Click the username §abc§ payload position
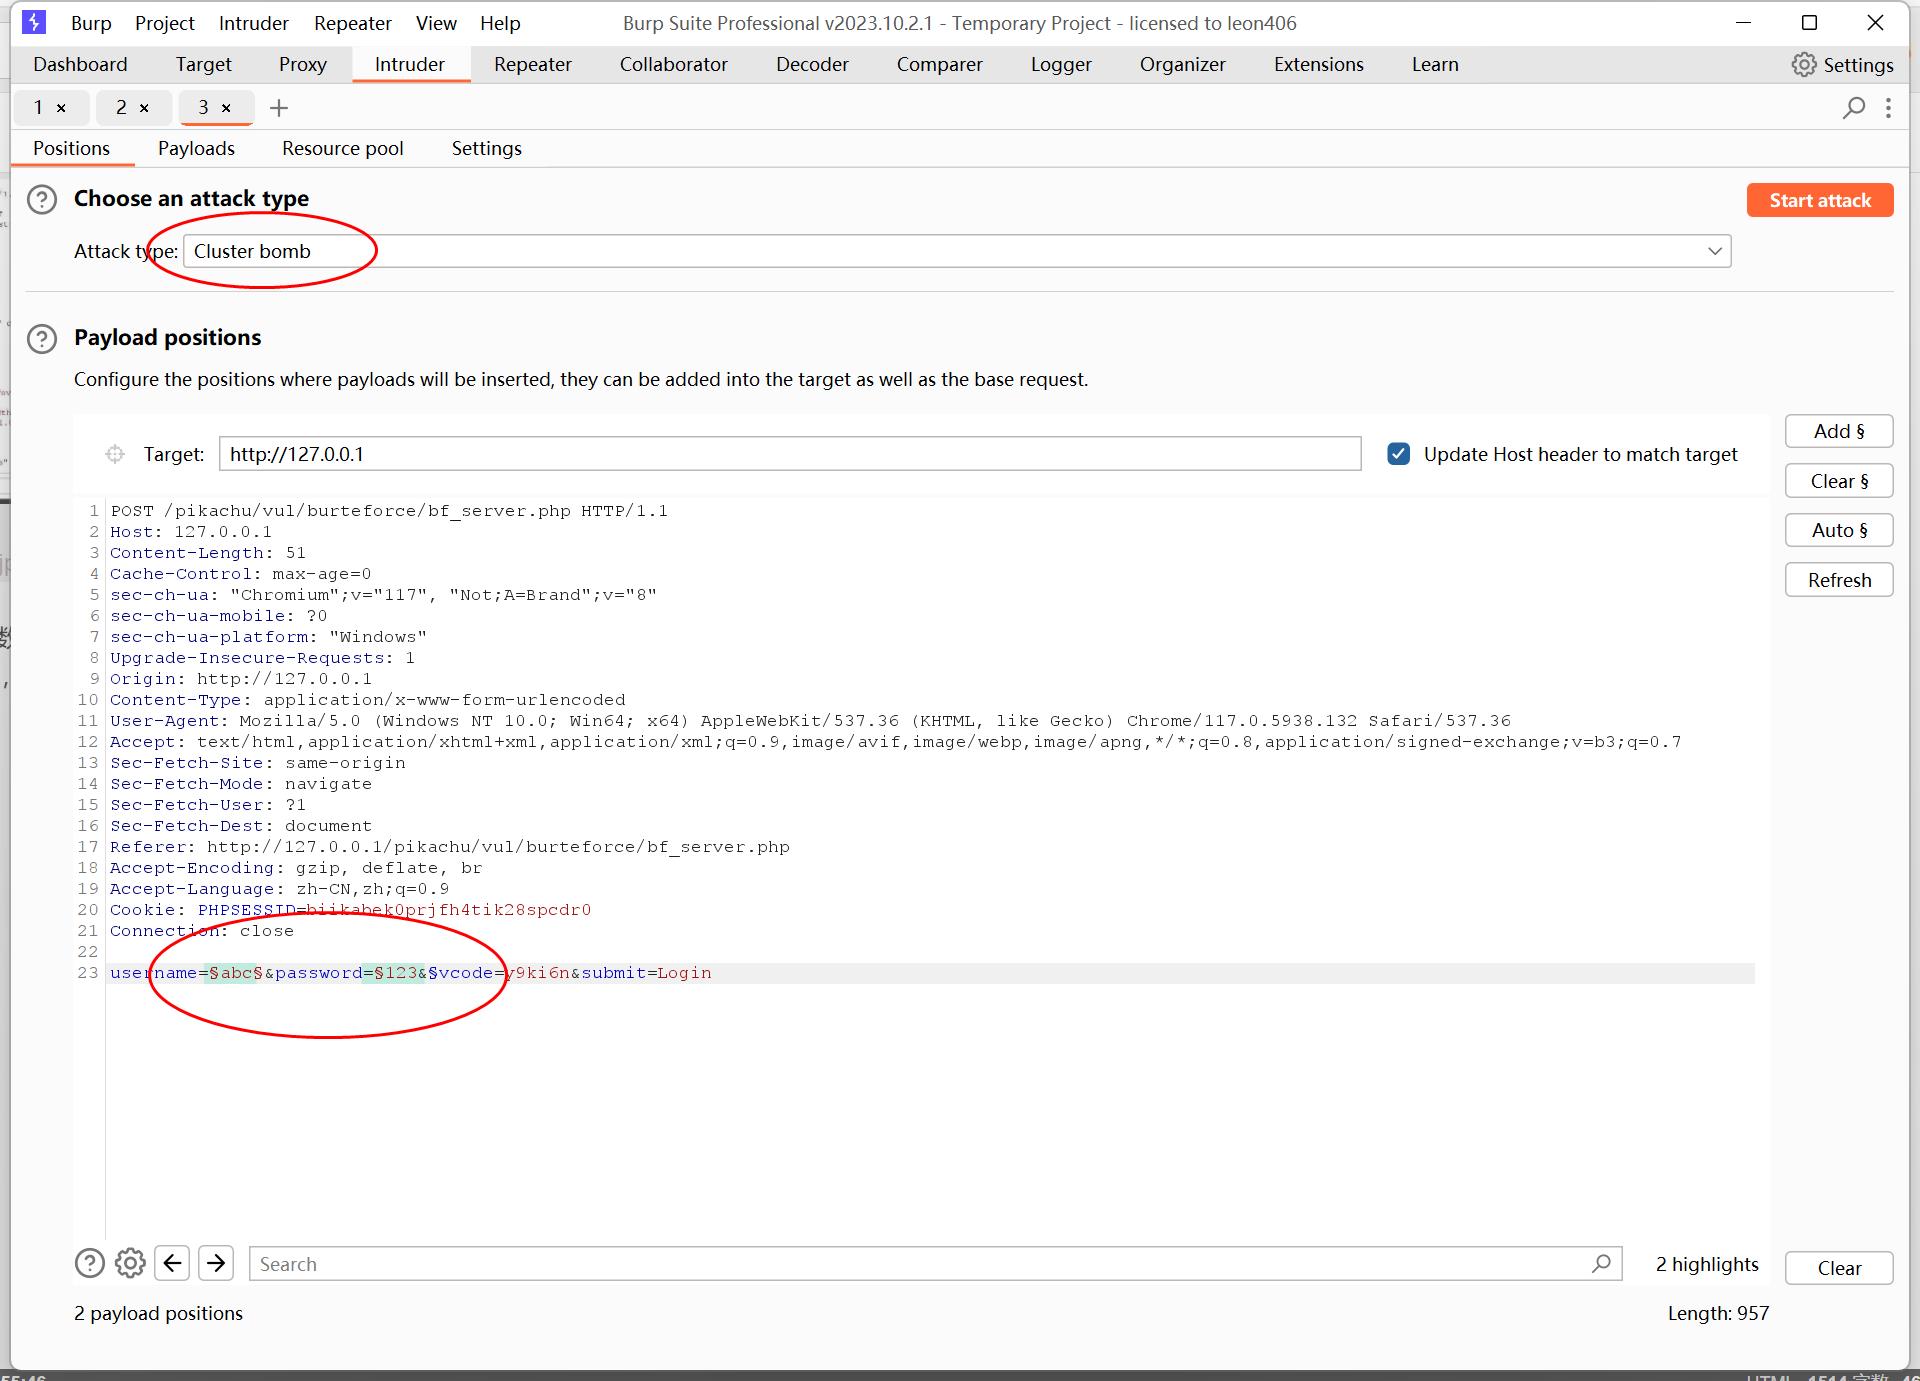This screenshot has height=1381, width=1920. coord(235,973)
